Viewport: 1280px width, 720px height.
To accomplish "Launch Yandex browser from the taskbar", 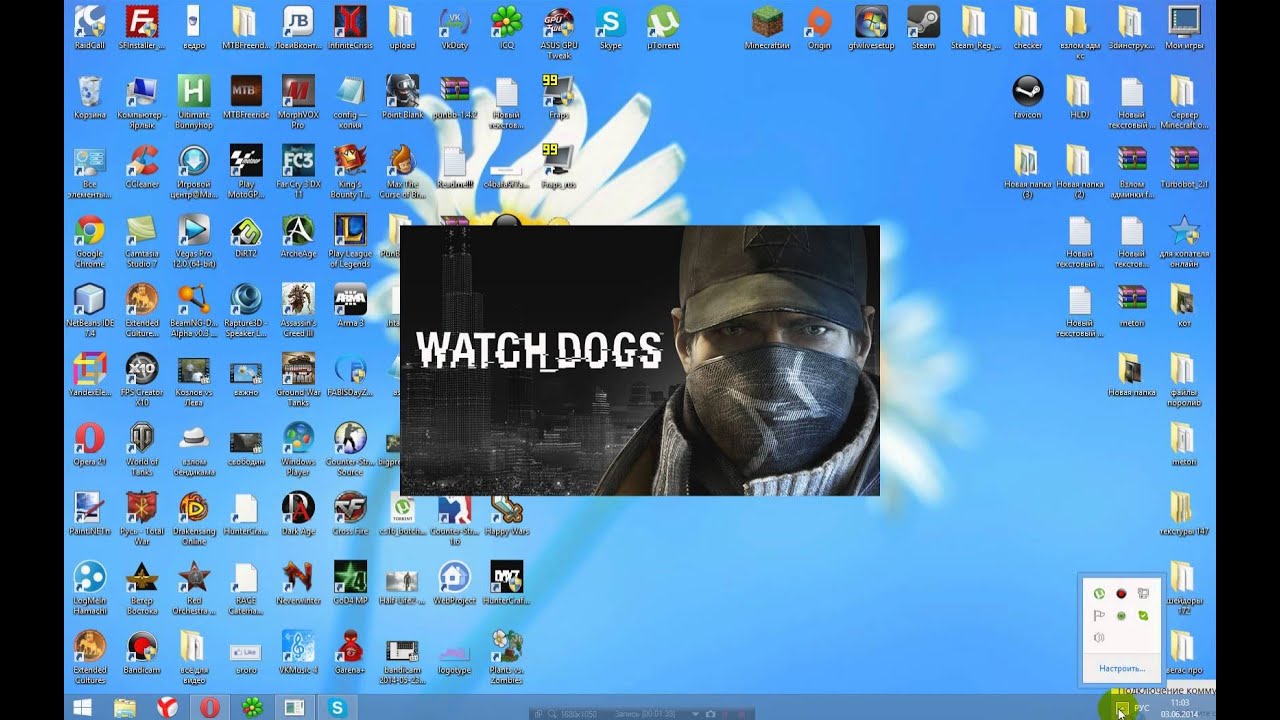I will (168, 707).
